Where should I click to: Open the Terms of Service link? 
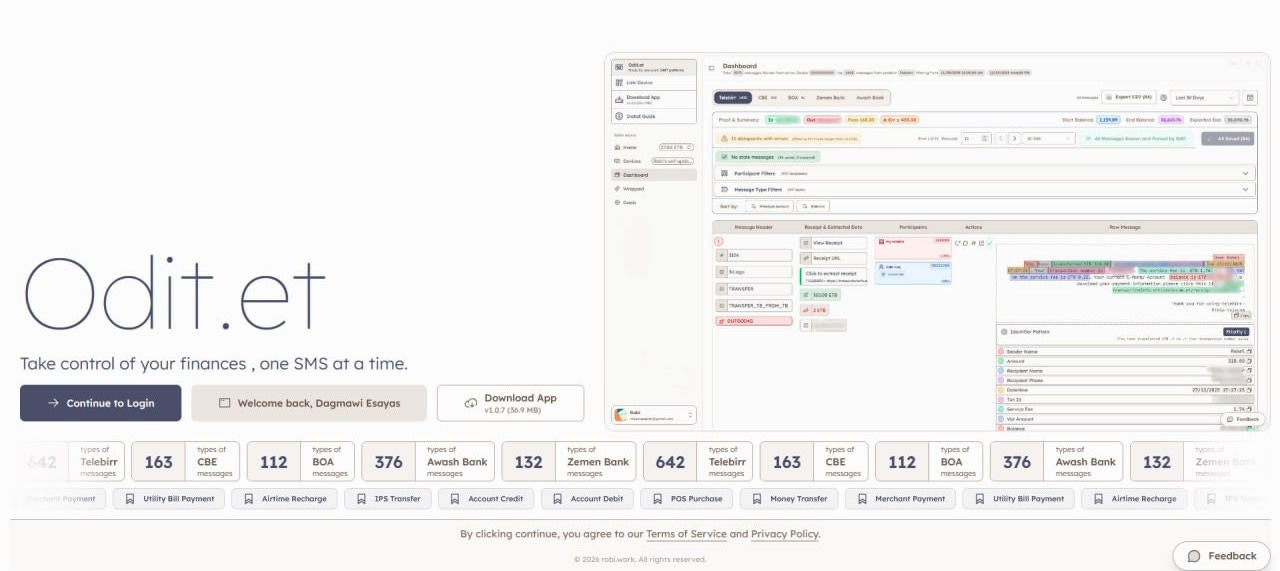pyautogui.click(x=686, y=534)
